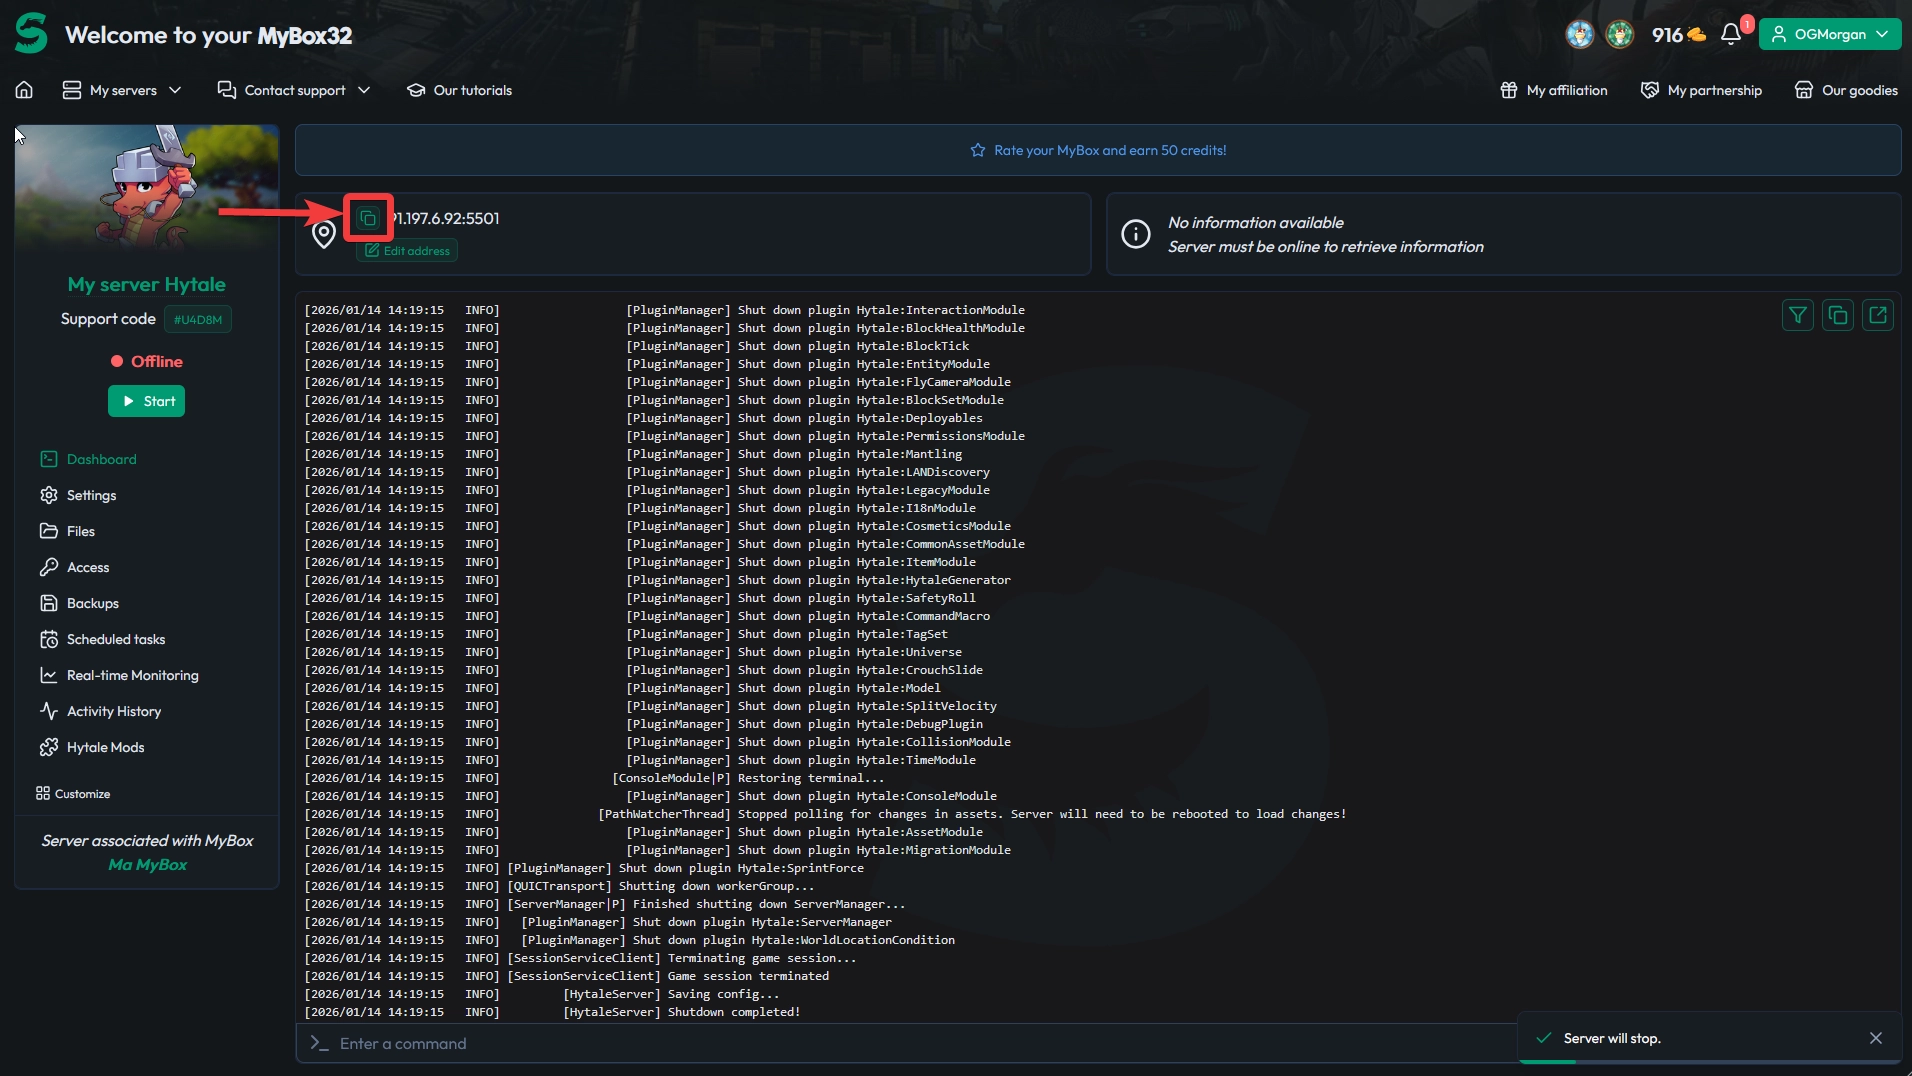This screenshot has height=1076, width=1912.
Task: Open the Backups section
Action: point(91,603)
